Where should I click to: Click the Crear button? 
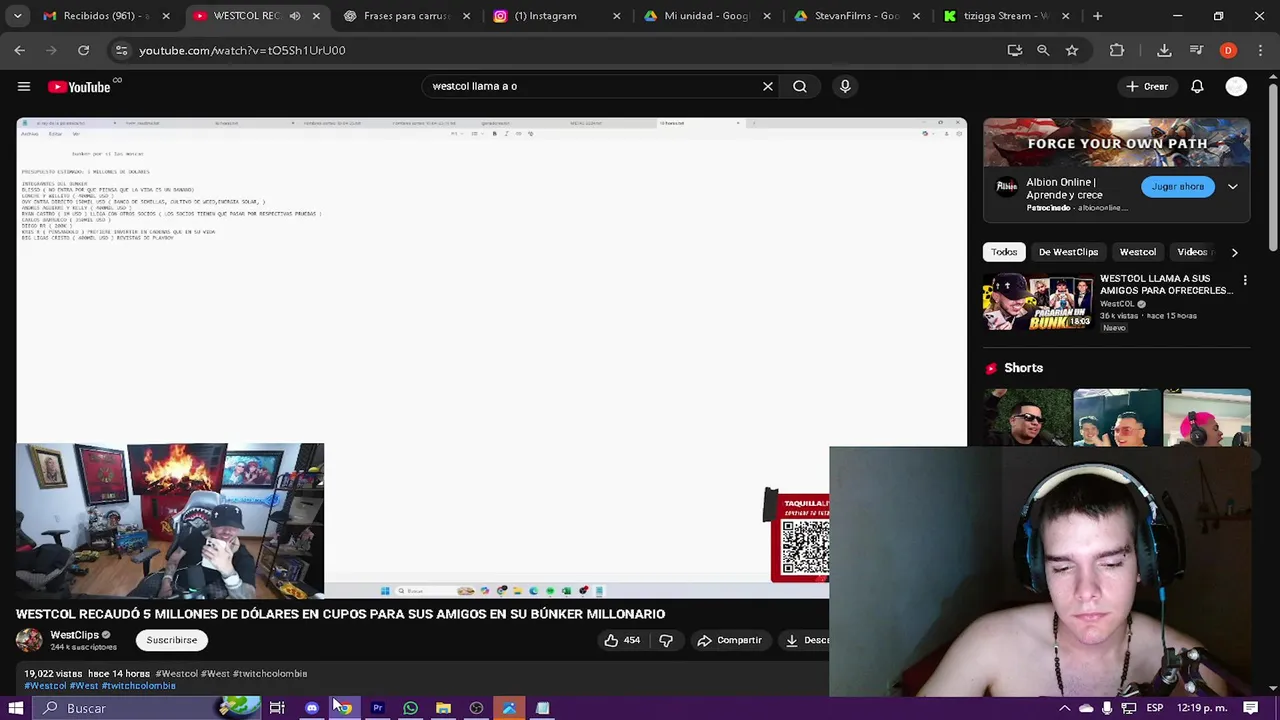[1146, 86]
